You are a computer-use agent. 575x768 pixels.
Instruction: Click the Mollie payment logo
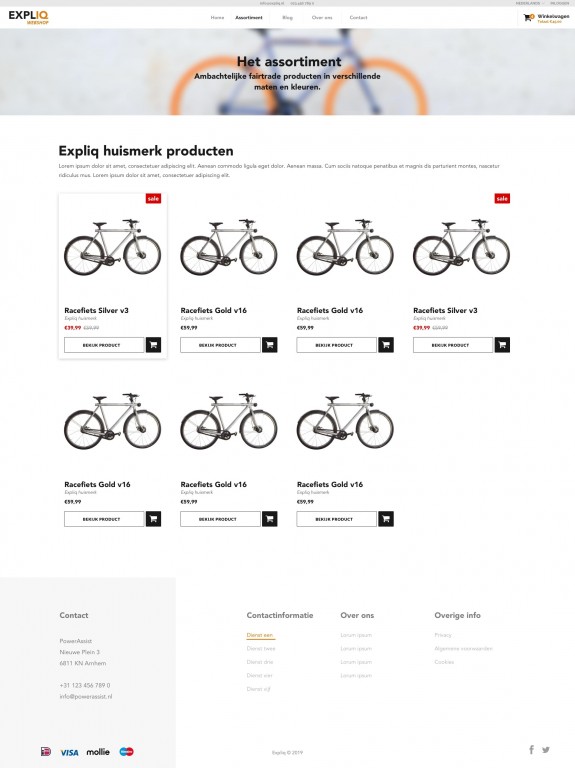point(98,752)
